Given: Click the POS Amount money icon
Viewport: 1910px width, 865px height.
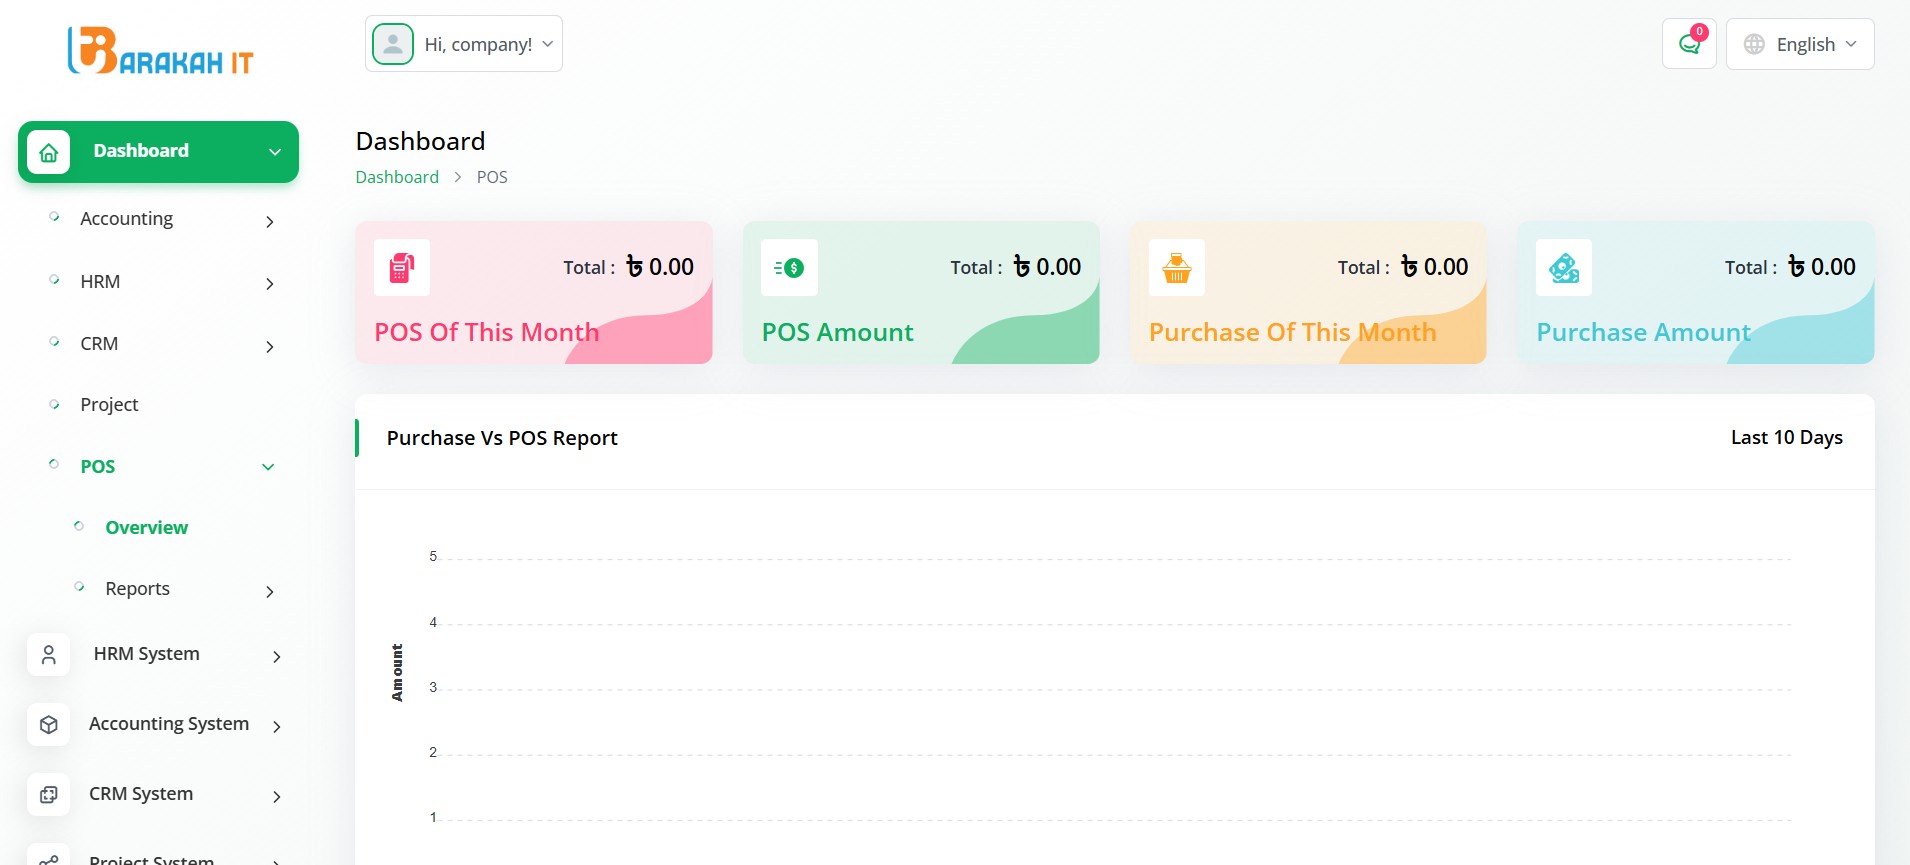Looking at the screenshot, I should pos(789,268).
